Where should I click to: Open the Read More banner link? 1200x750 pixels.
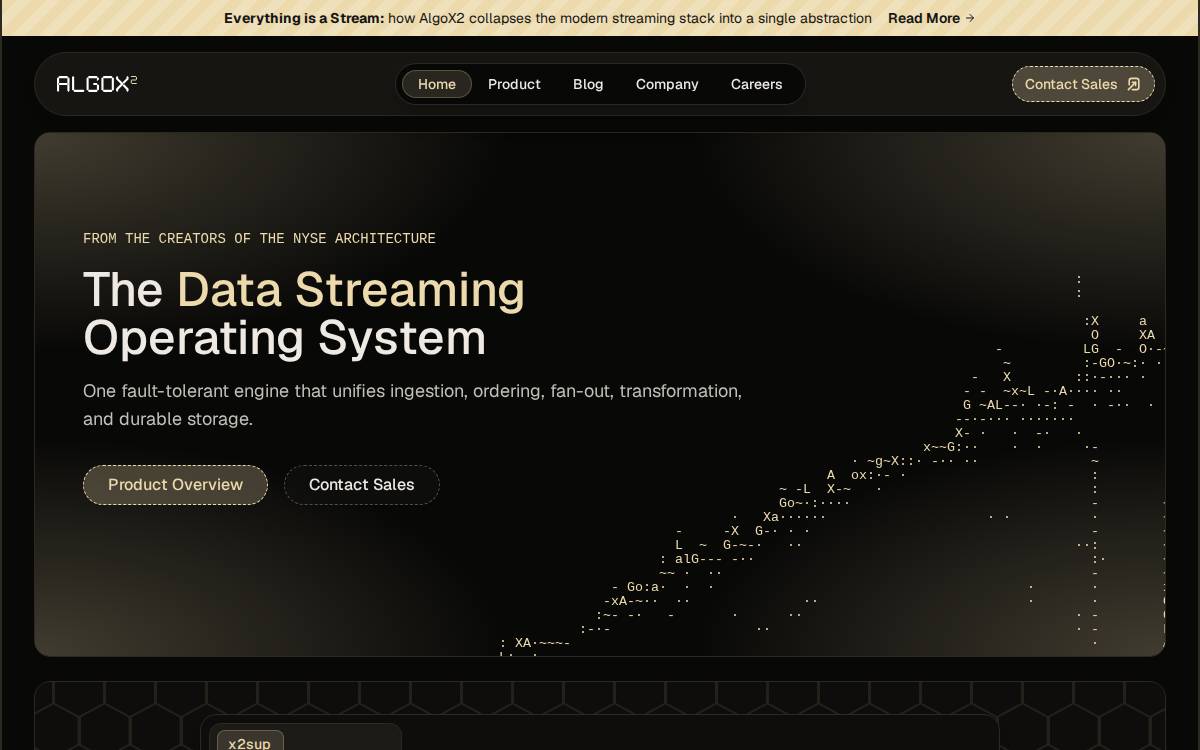(x=931, y=18)
